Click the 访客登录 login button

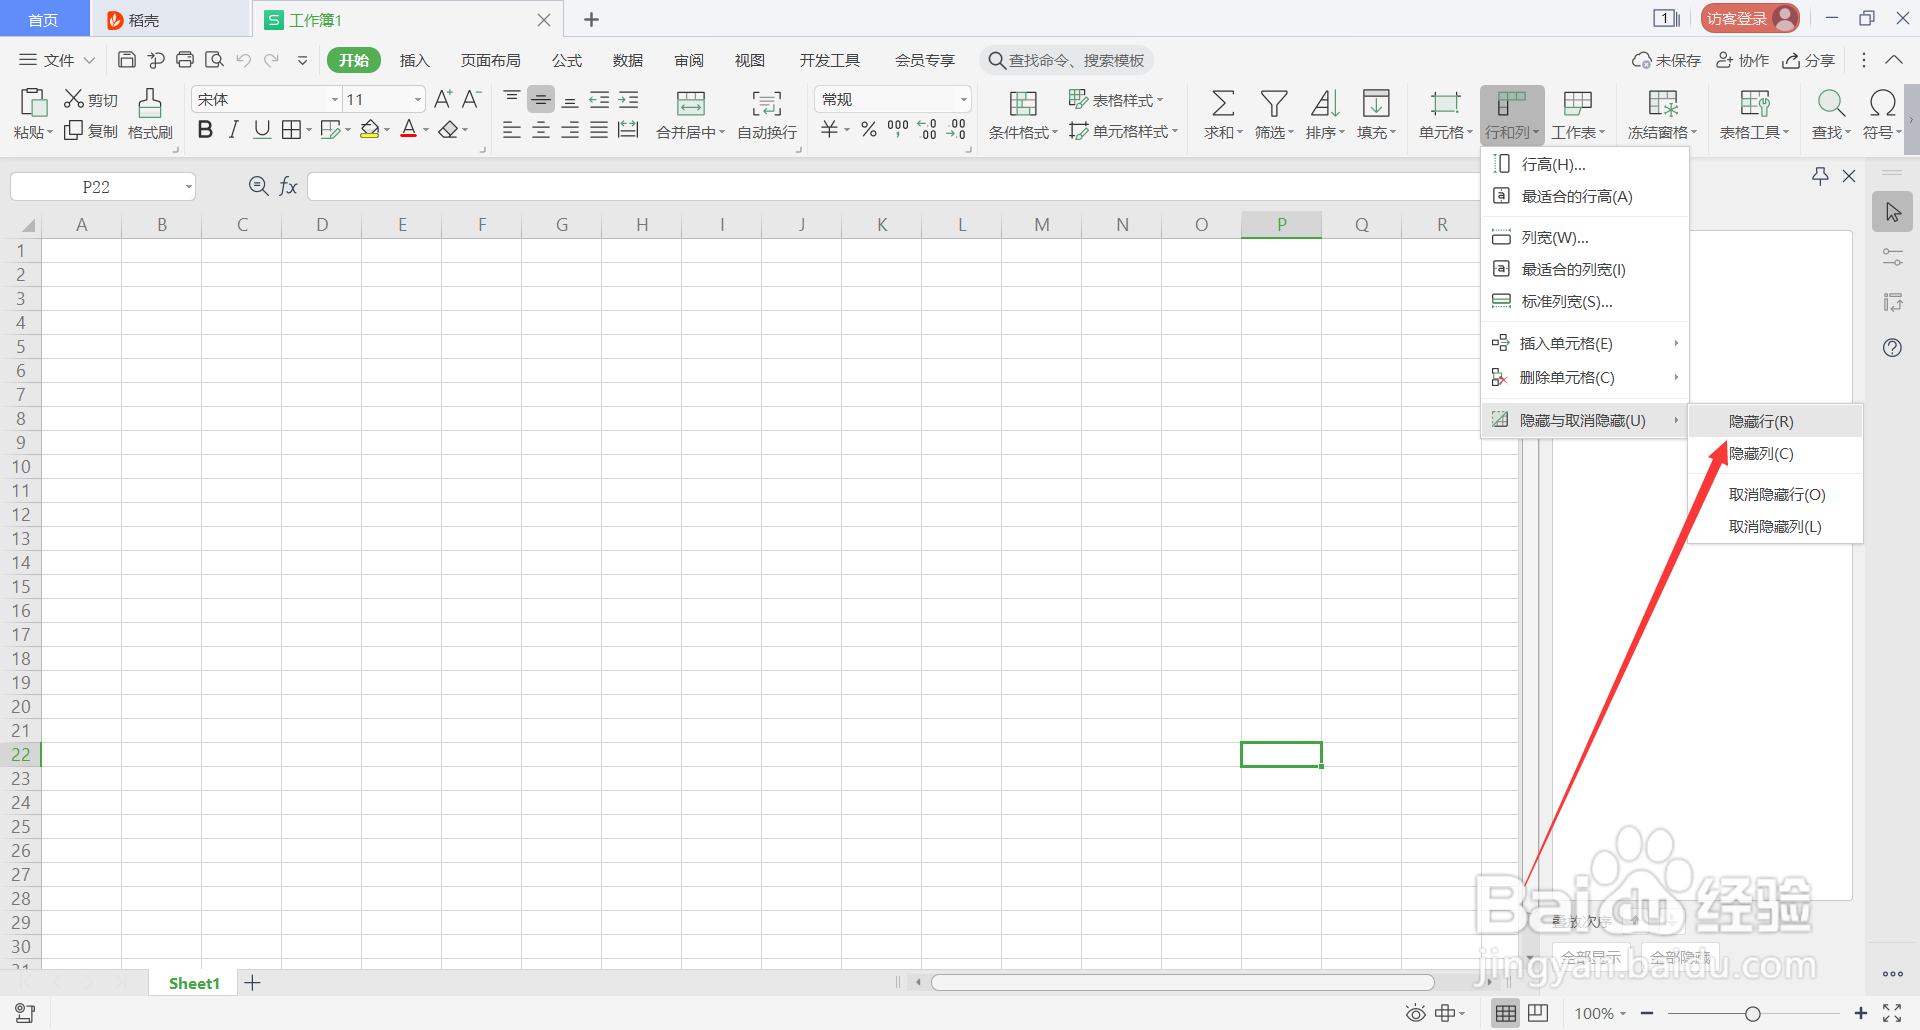1750,18
